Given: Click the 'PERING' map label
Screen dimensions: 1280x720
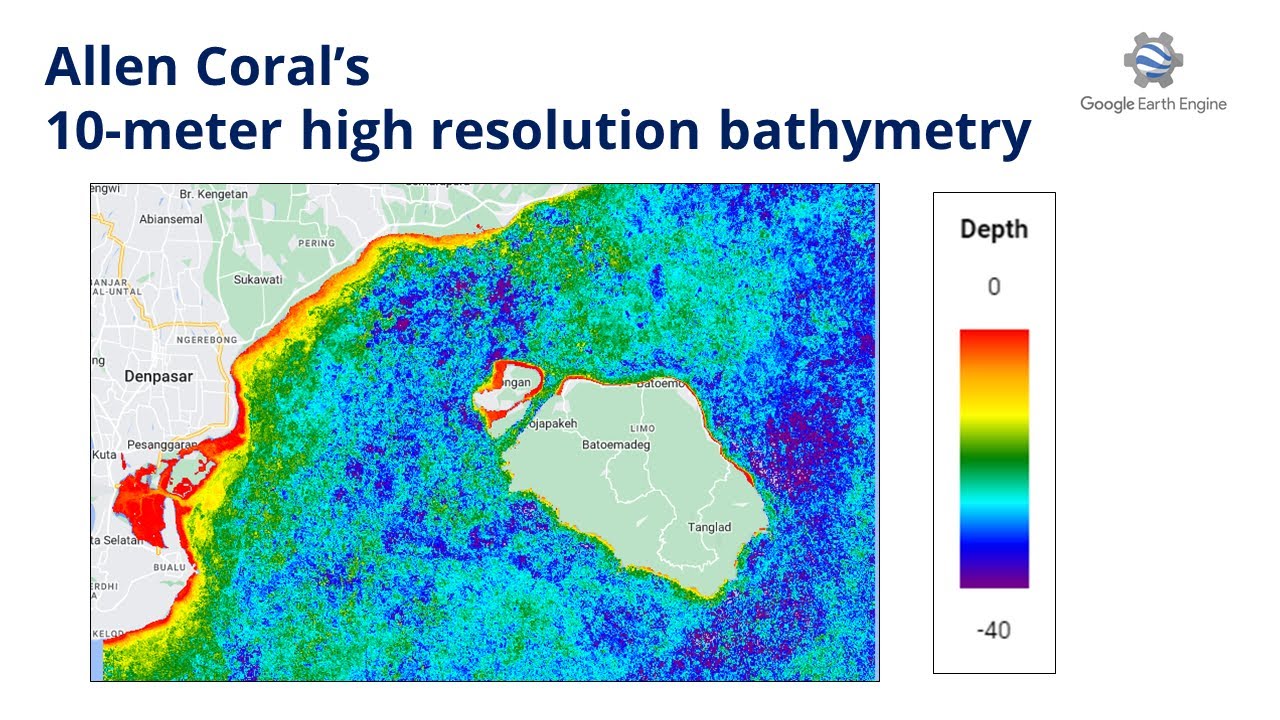Looking at the screenshot, I should [x=316, y=243].
